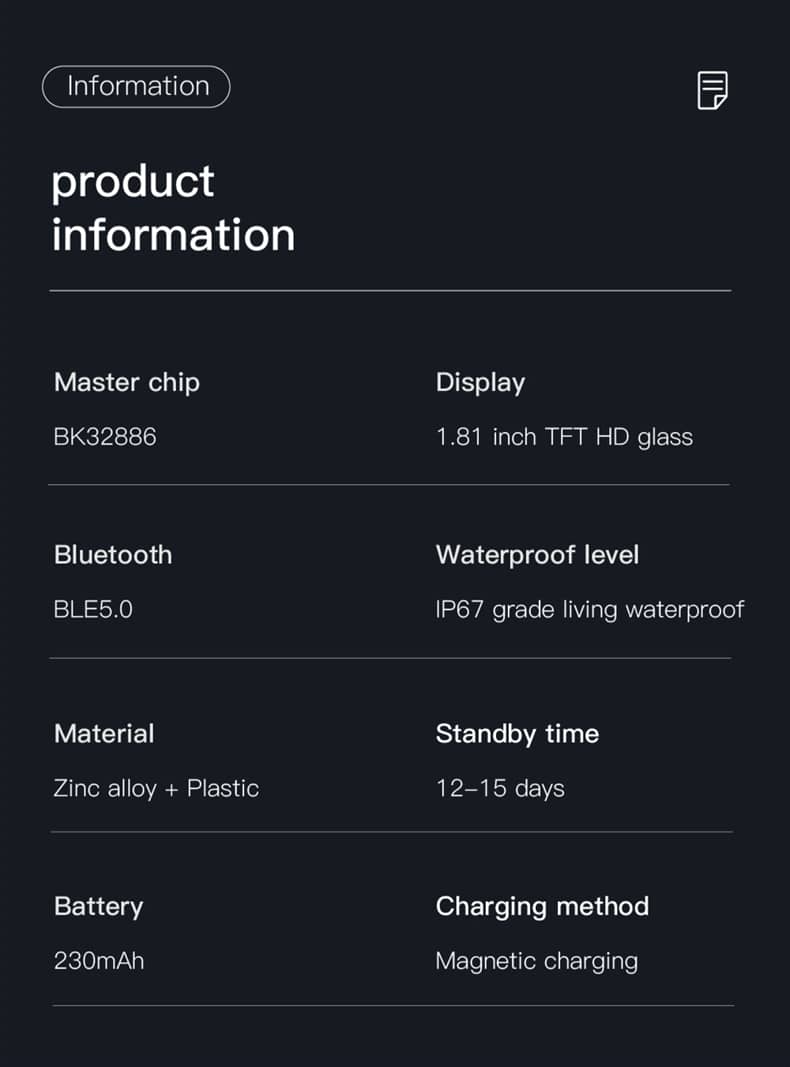Image resolution: width=790 pixels, height=1067 pixels.
Task: Select the BLE5.0 value
Action: click(x=93, y=609)
